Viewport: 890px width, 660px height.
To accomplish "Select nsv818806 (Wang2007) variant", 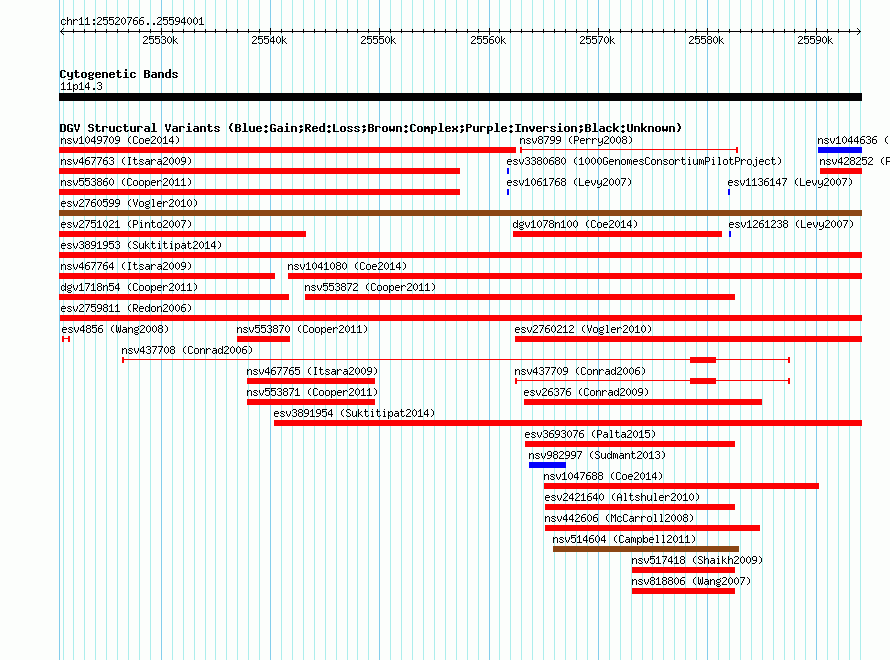I will coord(683,591).
